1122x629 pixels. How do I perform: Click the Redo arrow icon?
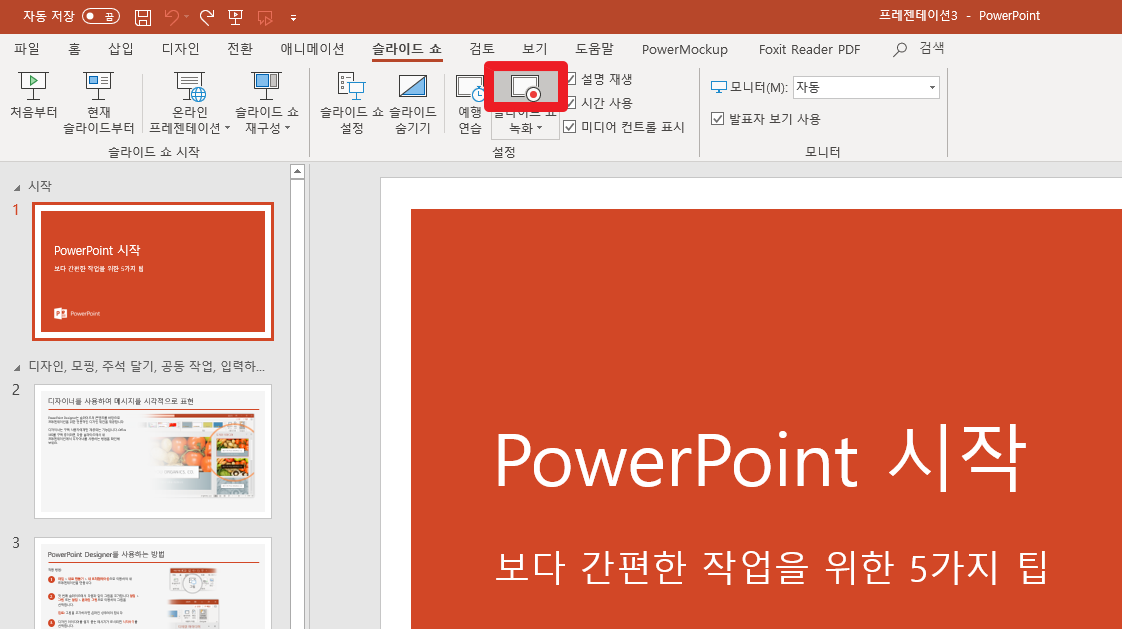click(207, 17)
